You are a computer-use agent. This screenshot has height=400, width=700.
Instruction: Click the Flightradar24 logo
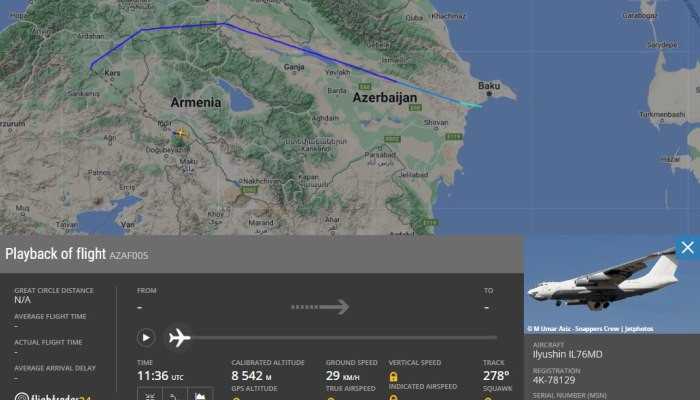pos(53,396)
